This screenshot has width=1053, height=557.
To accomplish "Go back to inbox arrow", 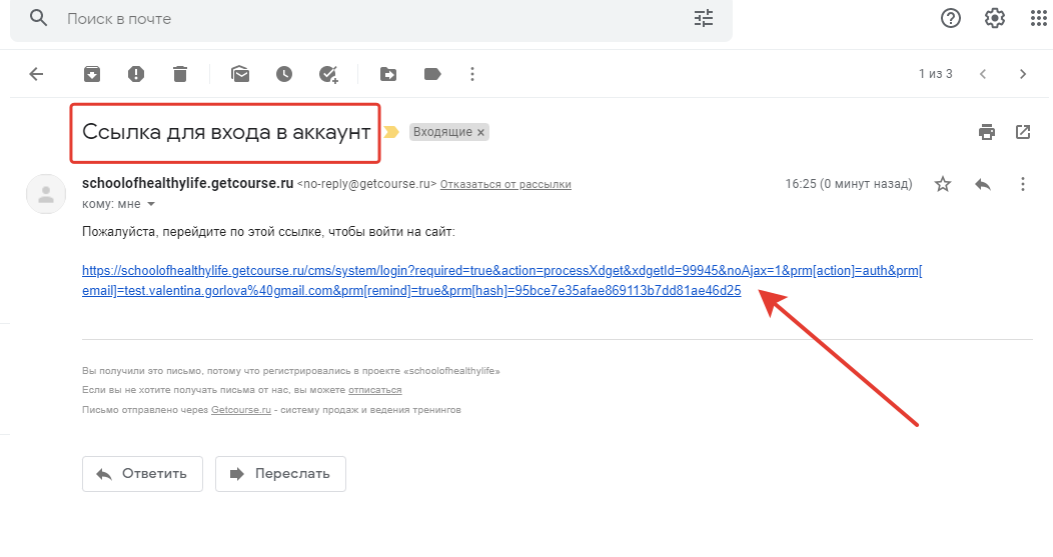I will pyautogui.click(x=36, y=74).
